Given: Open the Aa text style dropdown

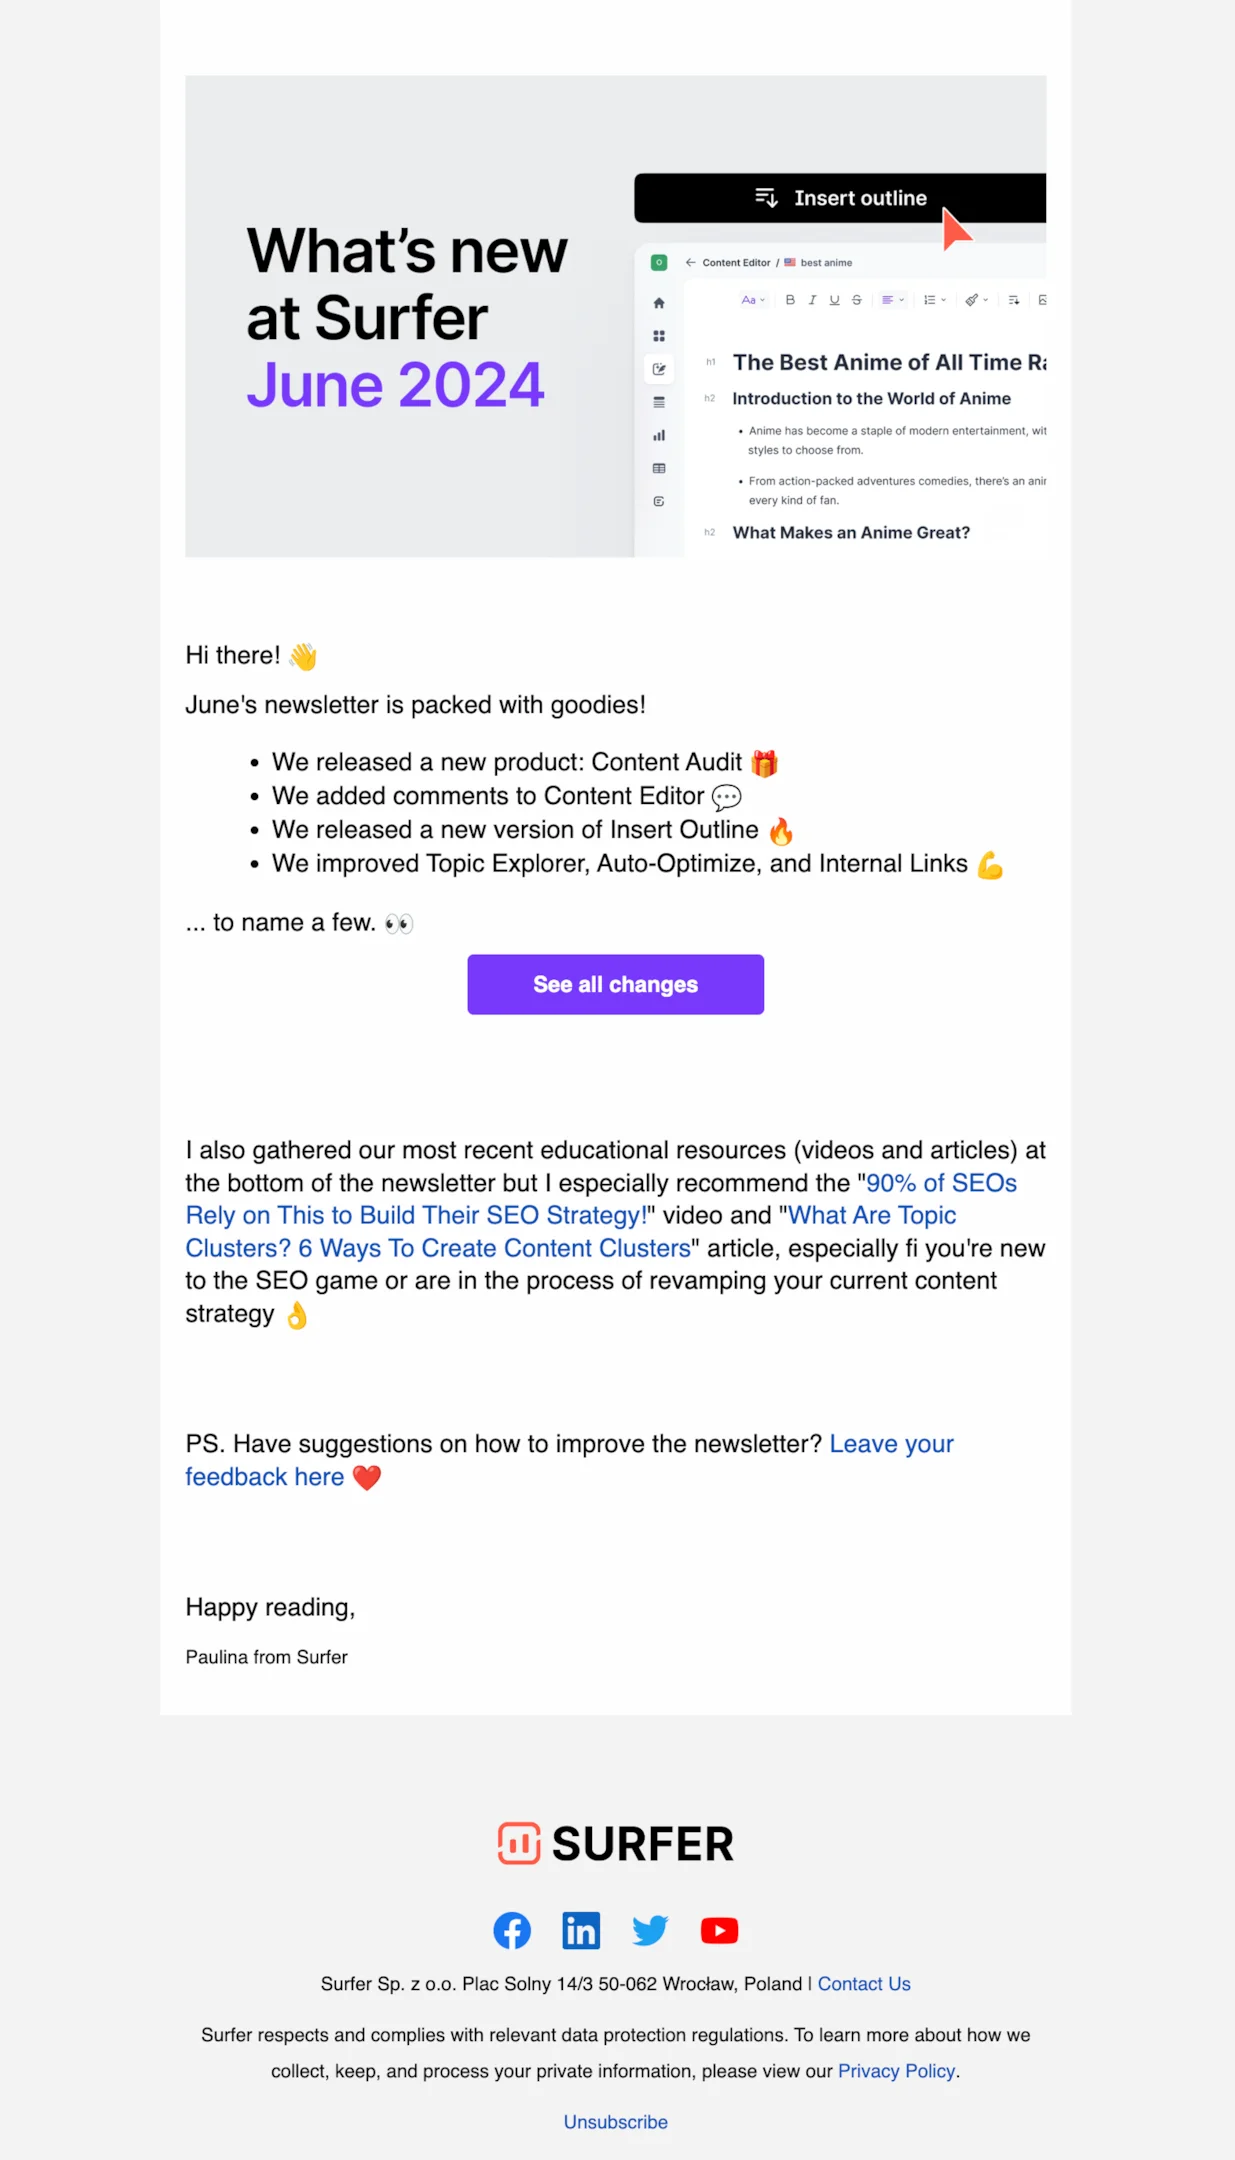Looking at the screenshot, I should [751, 299].
